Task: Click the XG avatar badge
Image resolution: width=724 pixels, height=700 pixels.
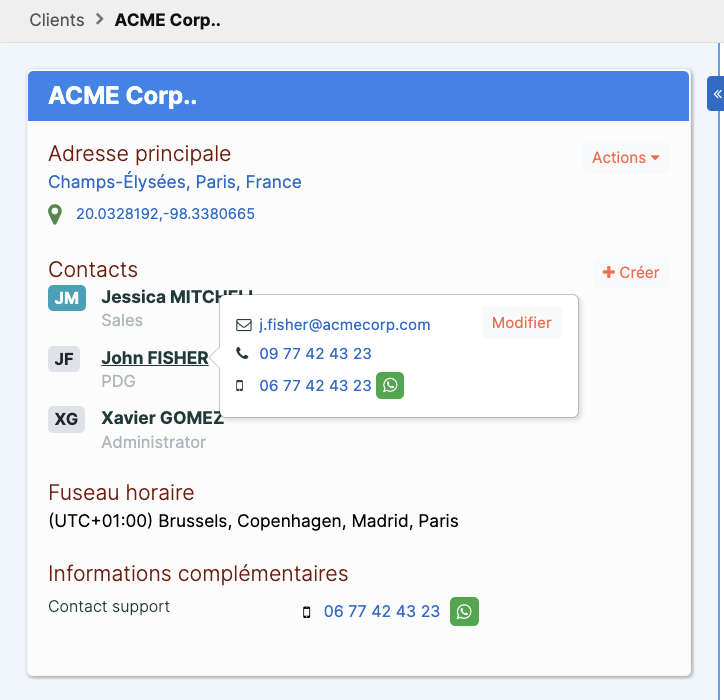Action: pos(66,419)
